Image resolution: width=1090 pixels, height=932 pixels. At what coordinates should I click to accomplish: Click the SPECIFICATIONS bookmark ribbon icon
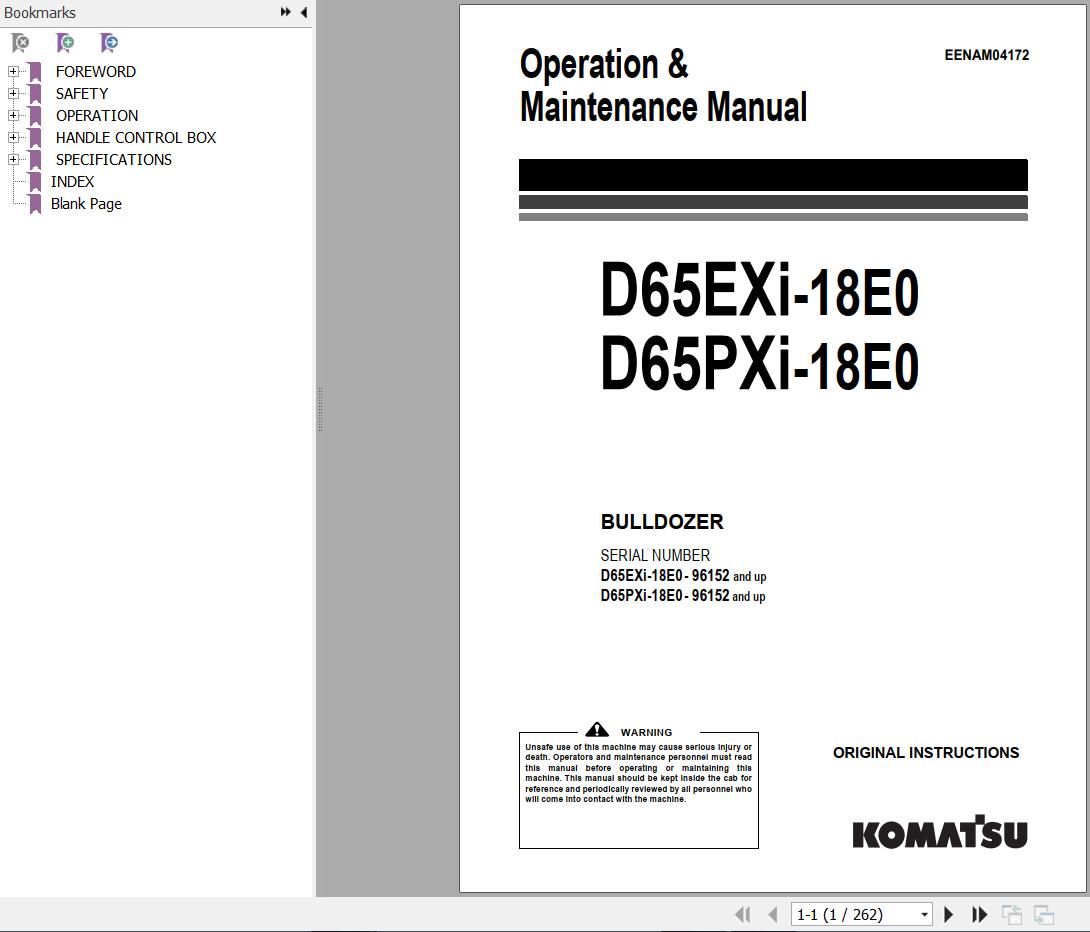coord(35,159)
